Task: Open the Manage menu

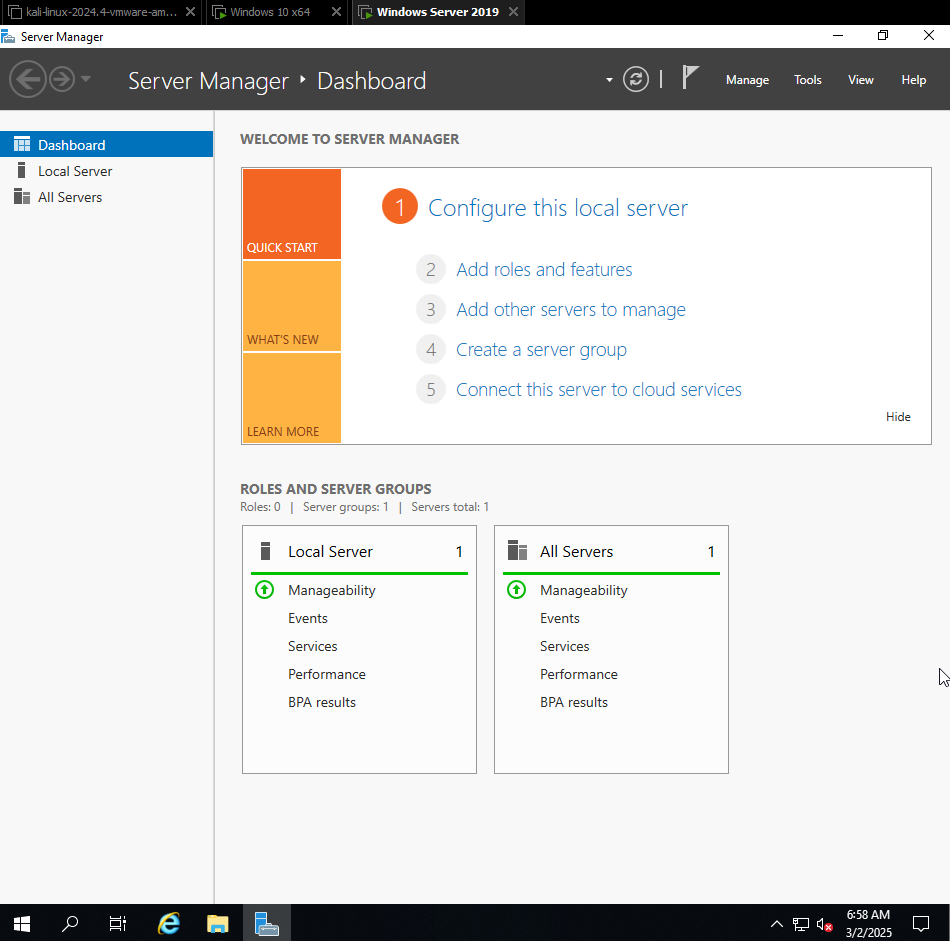Action: click(747, 80)
